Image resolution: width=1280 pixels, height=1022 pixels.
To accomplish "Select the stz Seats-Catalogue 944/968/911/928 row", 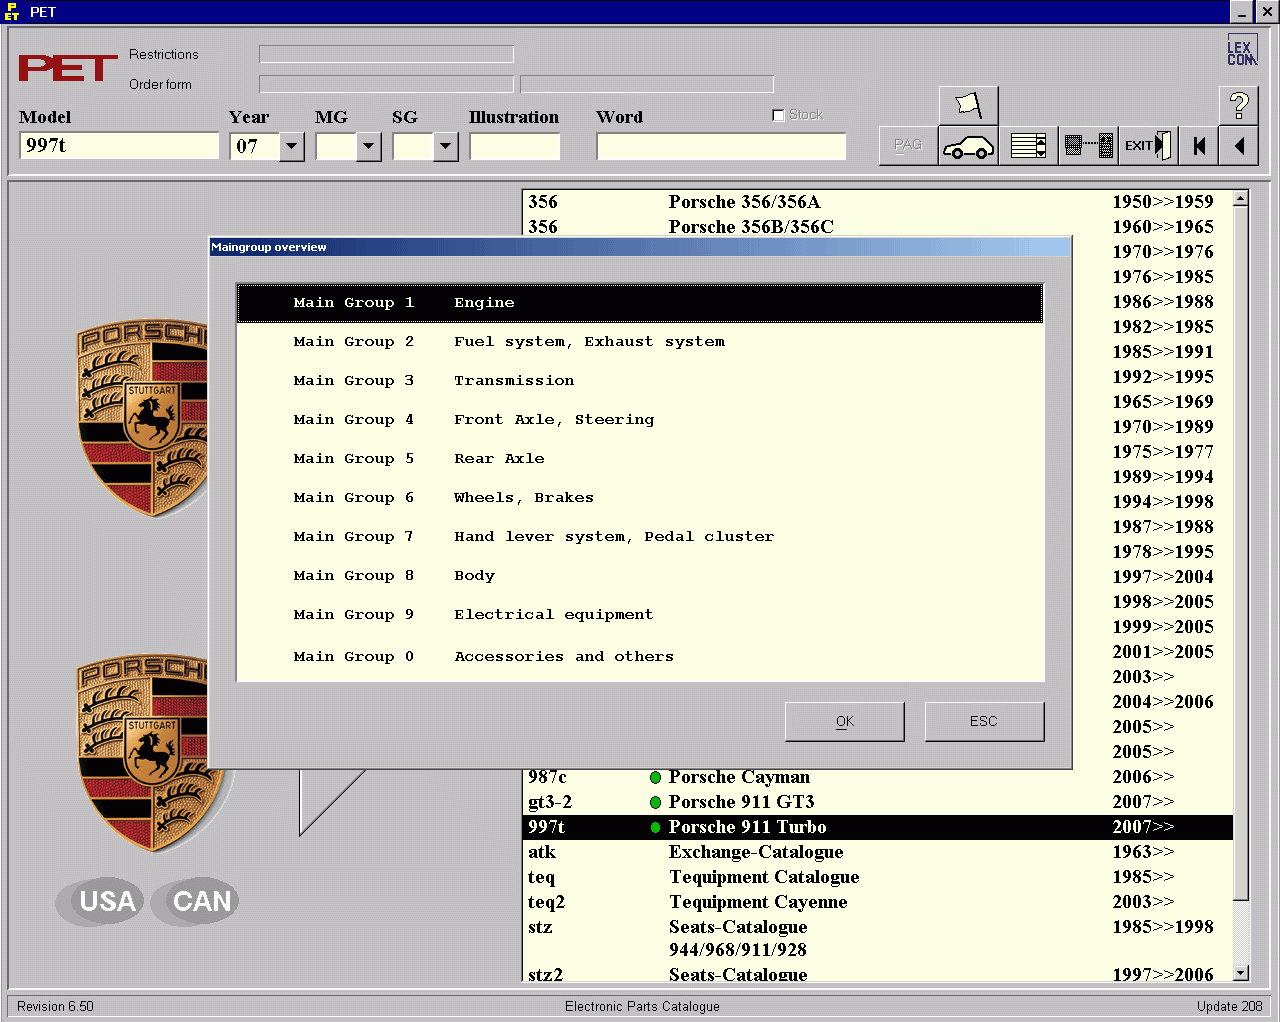I will 878,938.
